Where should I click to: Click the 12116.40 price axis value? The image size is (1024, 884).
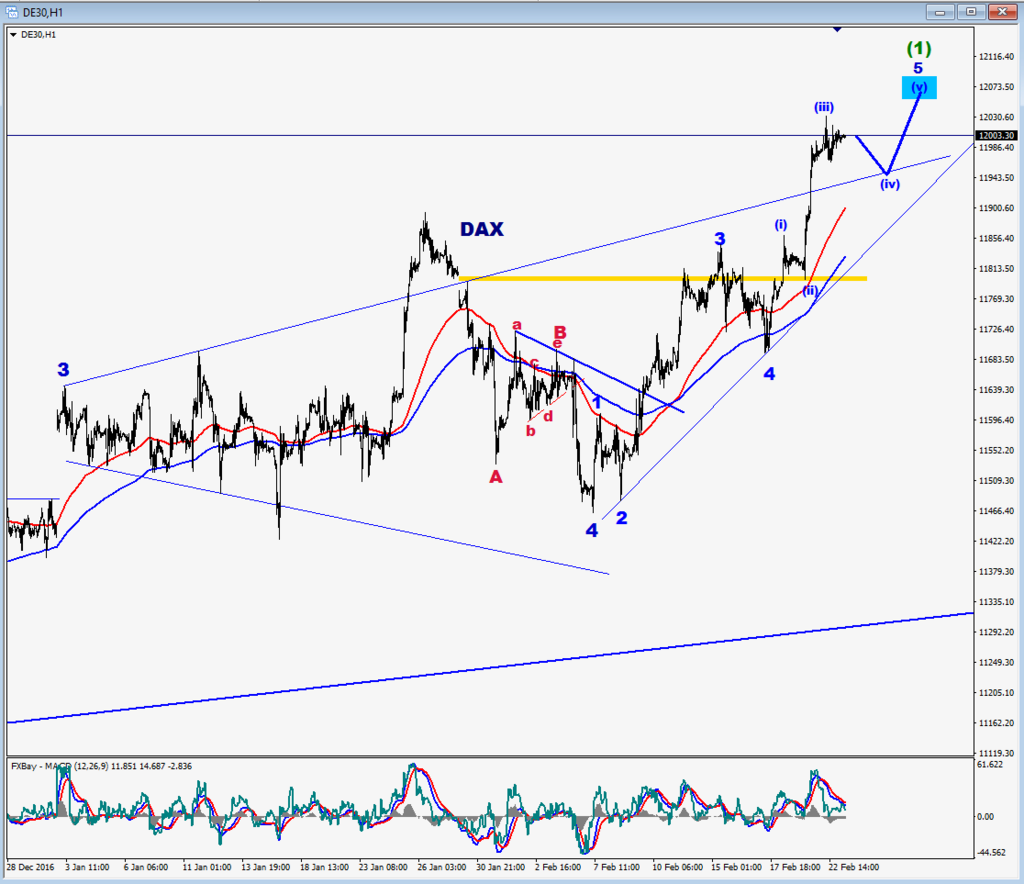click(x=996, y=57)
